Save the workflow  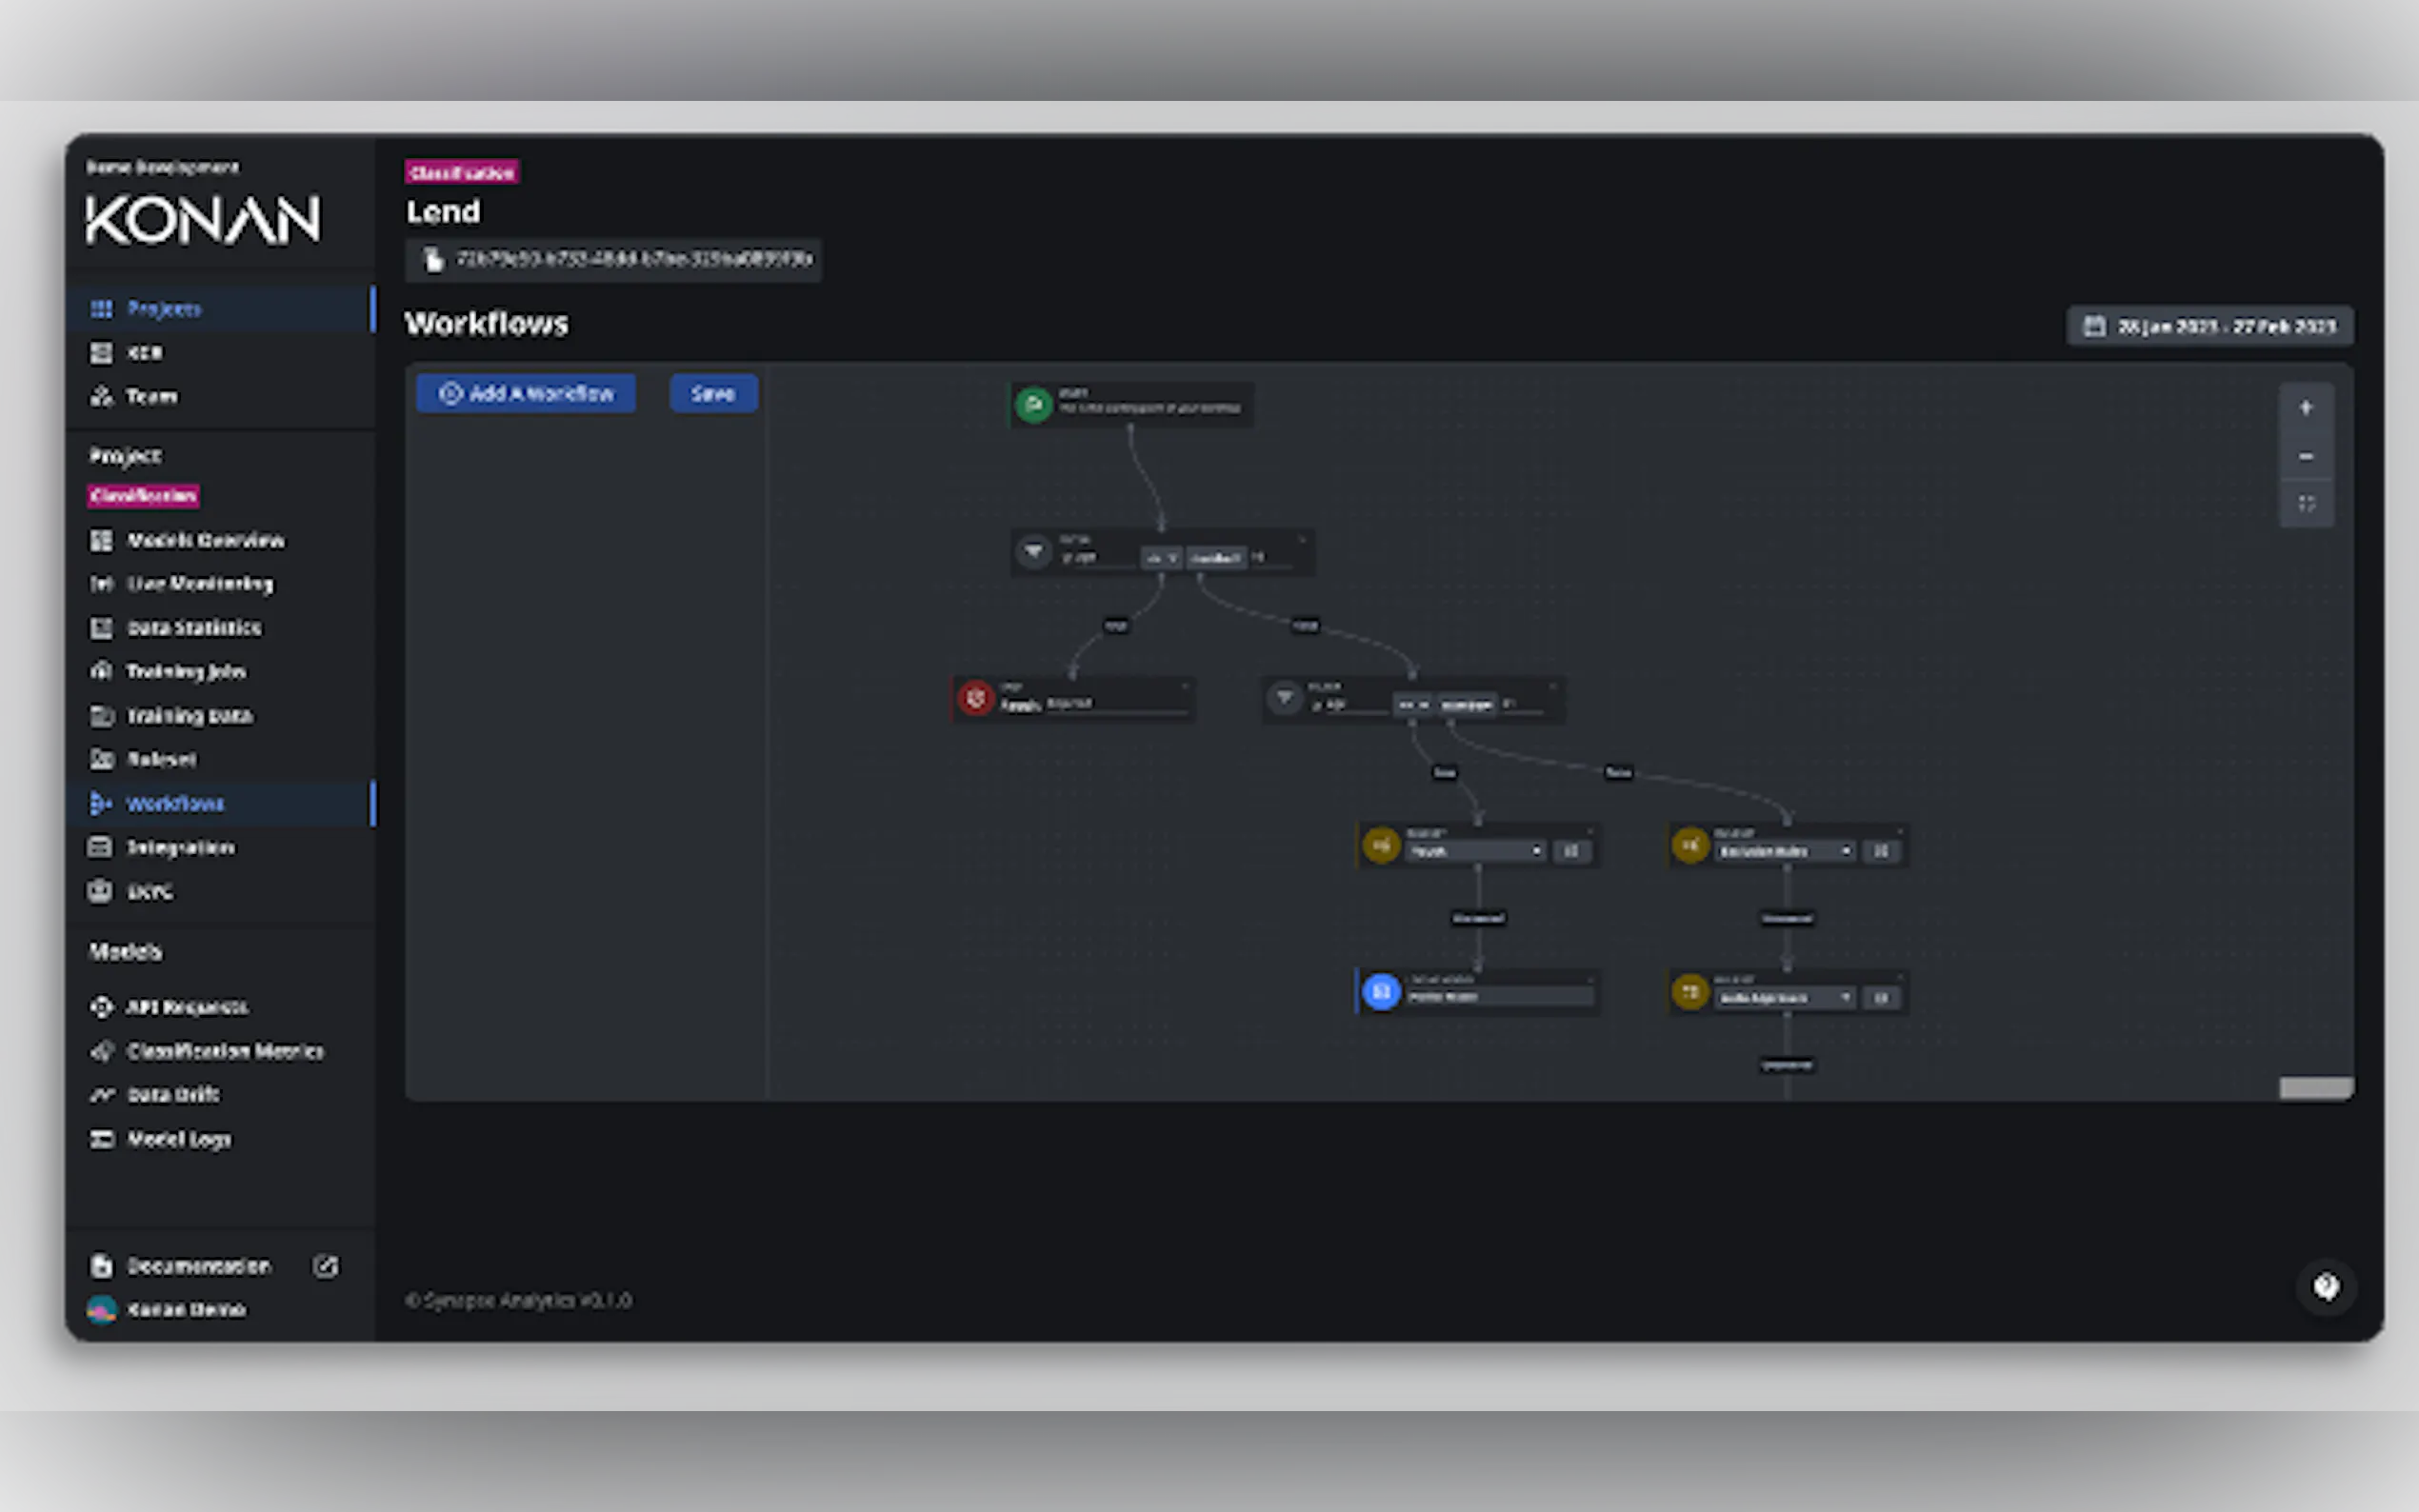[712, 394]
